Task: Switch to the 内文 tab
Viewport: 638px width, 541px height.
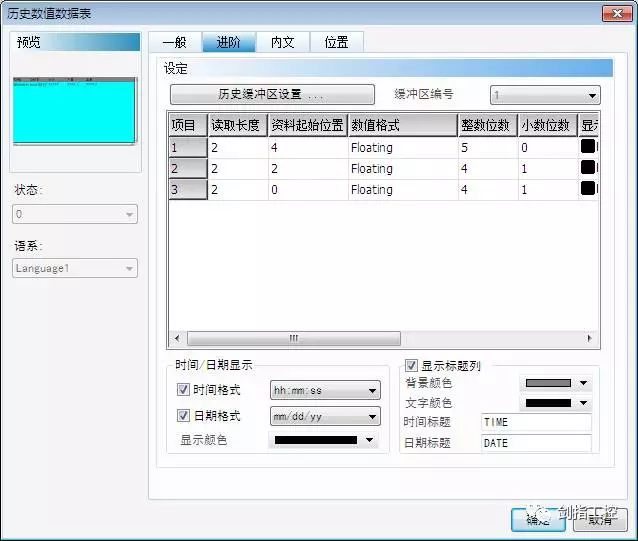Action: [x=282, y=42]
